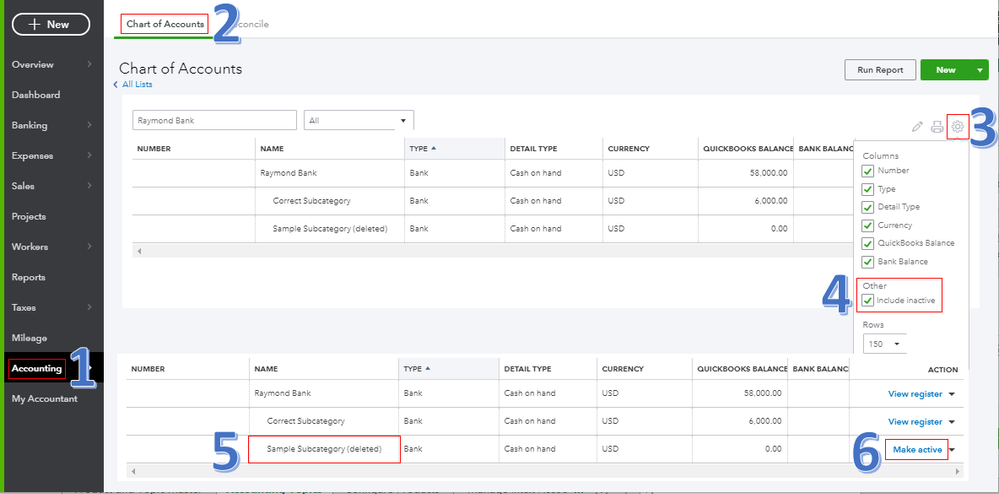Click the Run Report button

click(879, 70)
